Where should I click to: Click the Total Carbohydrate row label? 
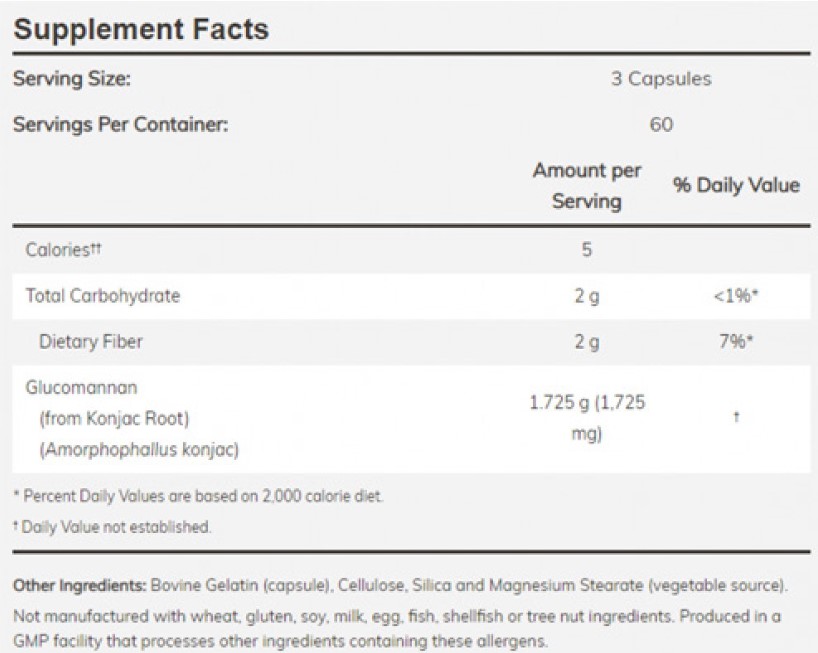point(103,296)
